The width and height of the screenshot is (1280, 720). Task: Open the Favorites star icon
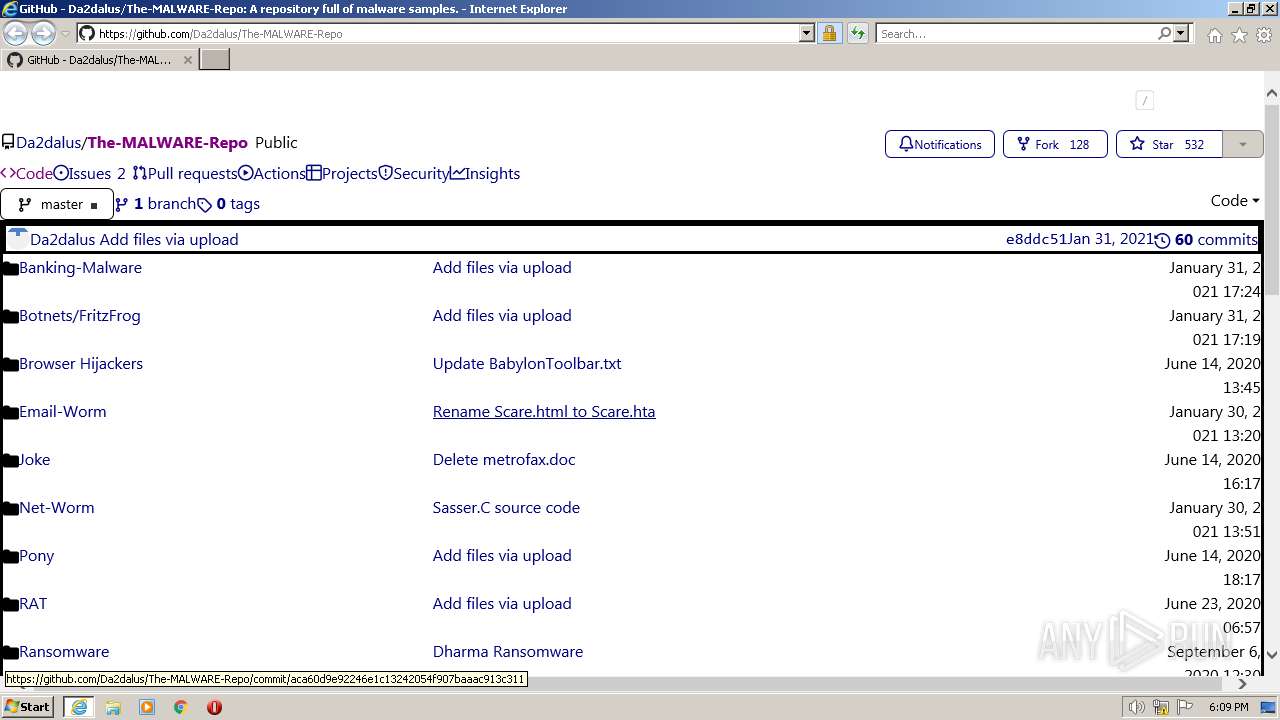pyautogui.click(x=1239, y=35)
